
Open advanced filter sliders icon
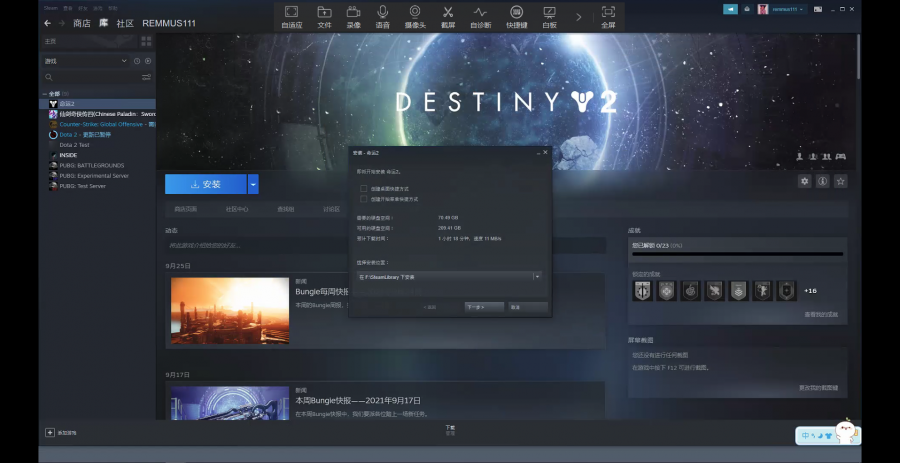(146, 77)
